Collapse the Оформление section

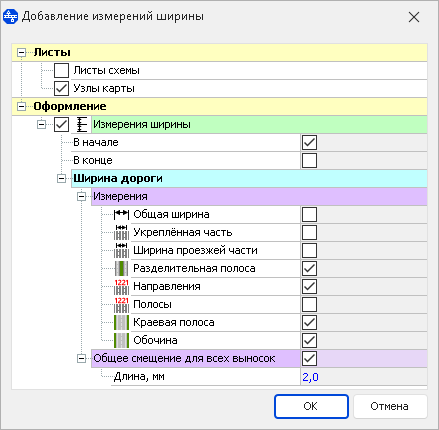coord(21,106)
